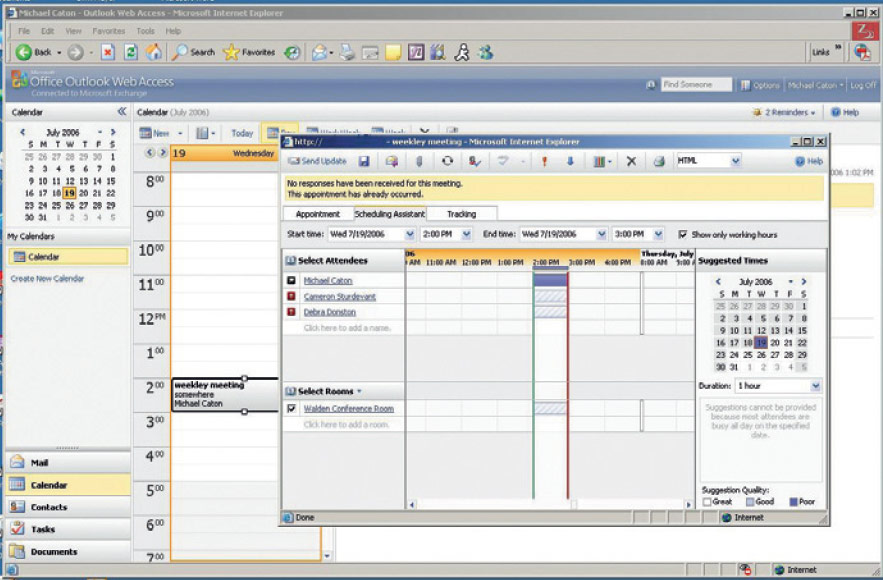
Task: Open the Mail pane in the sidebar
Action: coord(40,463)
